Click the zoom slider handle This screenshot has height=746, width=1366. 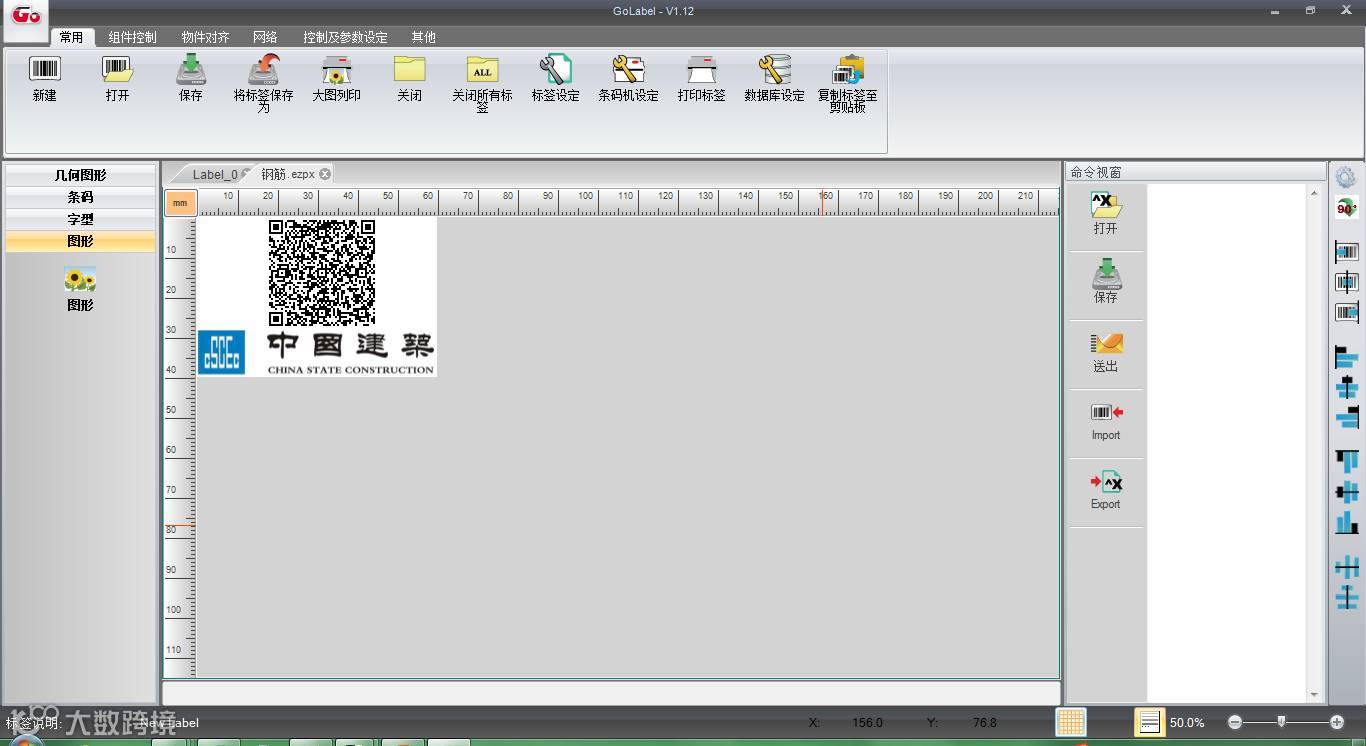[x=1281, y=721]
